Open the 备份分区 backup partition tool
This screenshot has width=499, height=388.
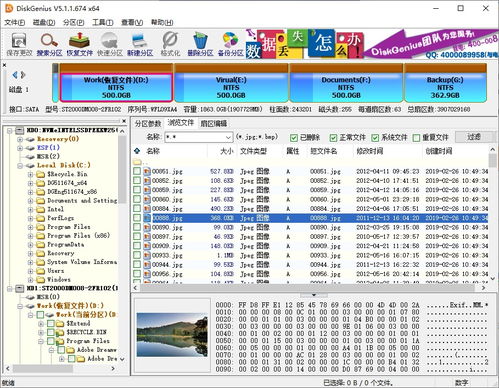(x=230, y=44)
